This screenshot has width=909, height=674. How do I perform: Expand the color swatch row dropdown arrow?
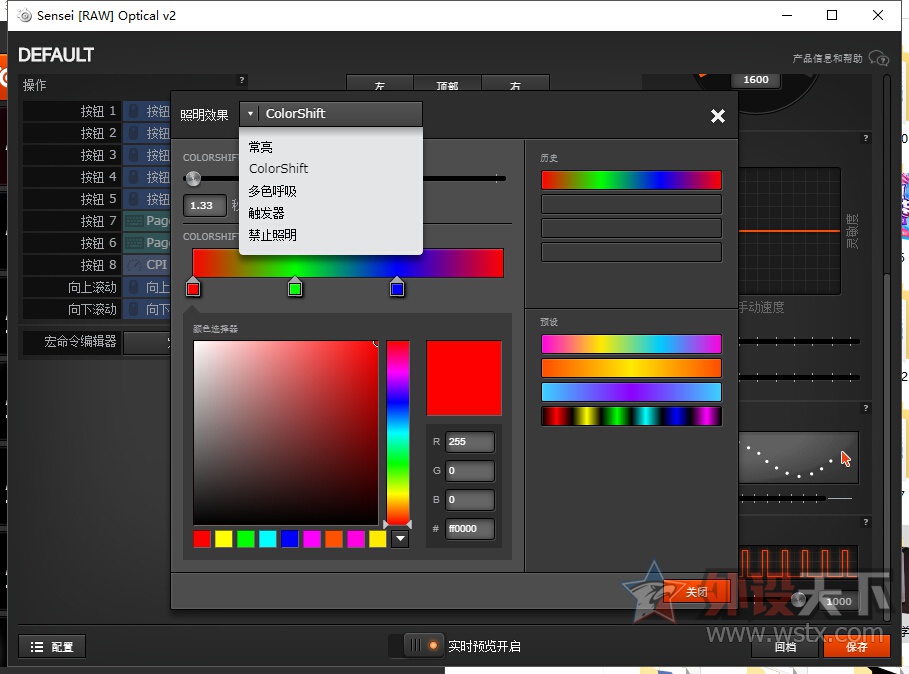[400, 538]
